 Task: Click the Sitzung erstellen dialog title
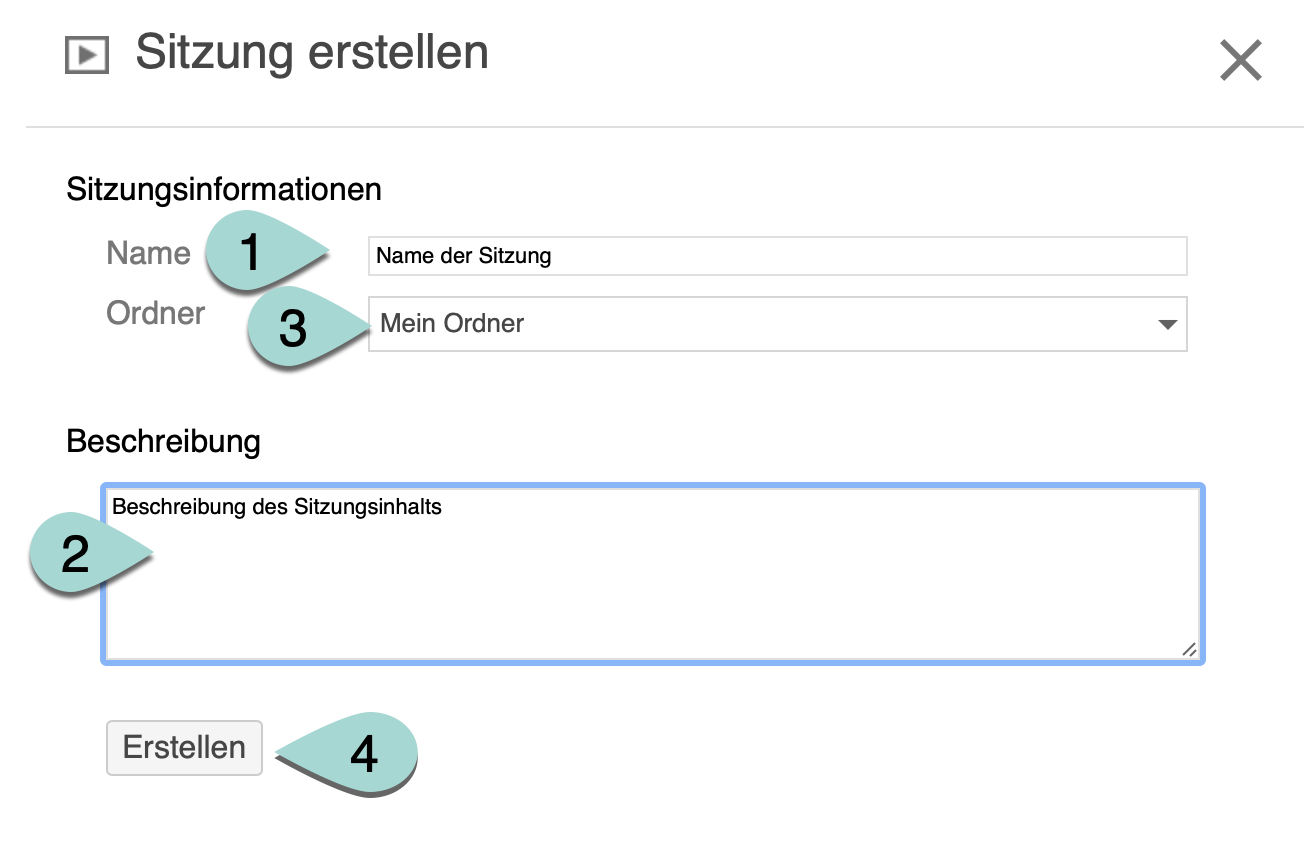tap(312, 53)
